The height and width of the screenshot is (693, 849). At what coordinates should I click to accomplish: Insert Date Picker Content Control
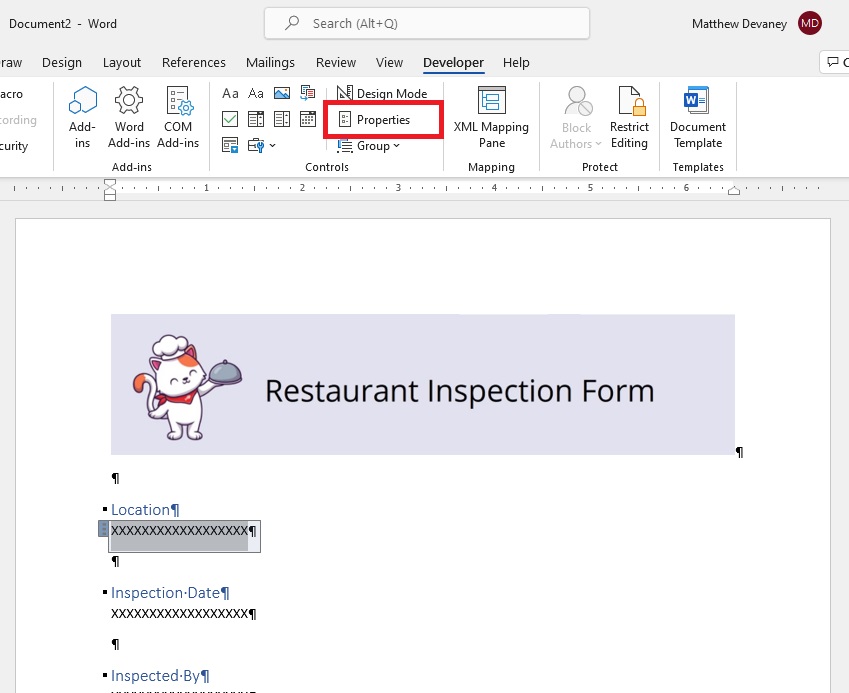pyautogui.click(x=308, y=119)
